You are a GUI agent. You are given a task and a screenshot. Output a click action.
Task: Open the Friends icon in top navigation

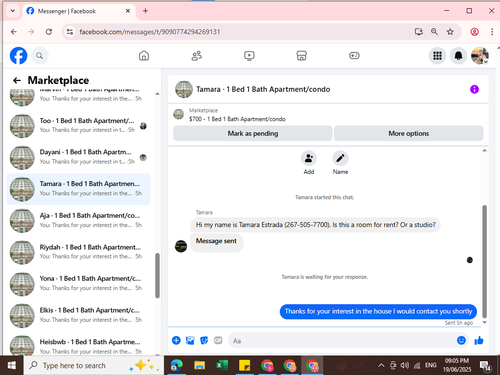click(x=197, y=56)
